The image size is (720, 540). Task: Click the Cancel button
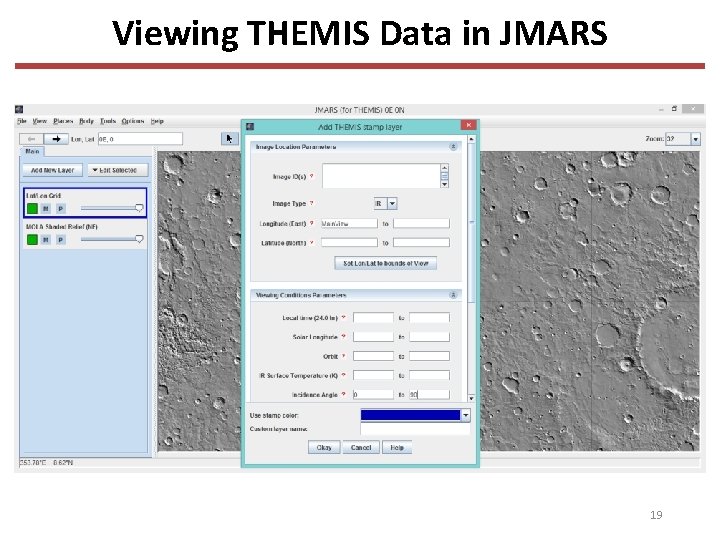point(361,447)
